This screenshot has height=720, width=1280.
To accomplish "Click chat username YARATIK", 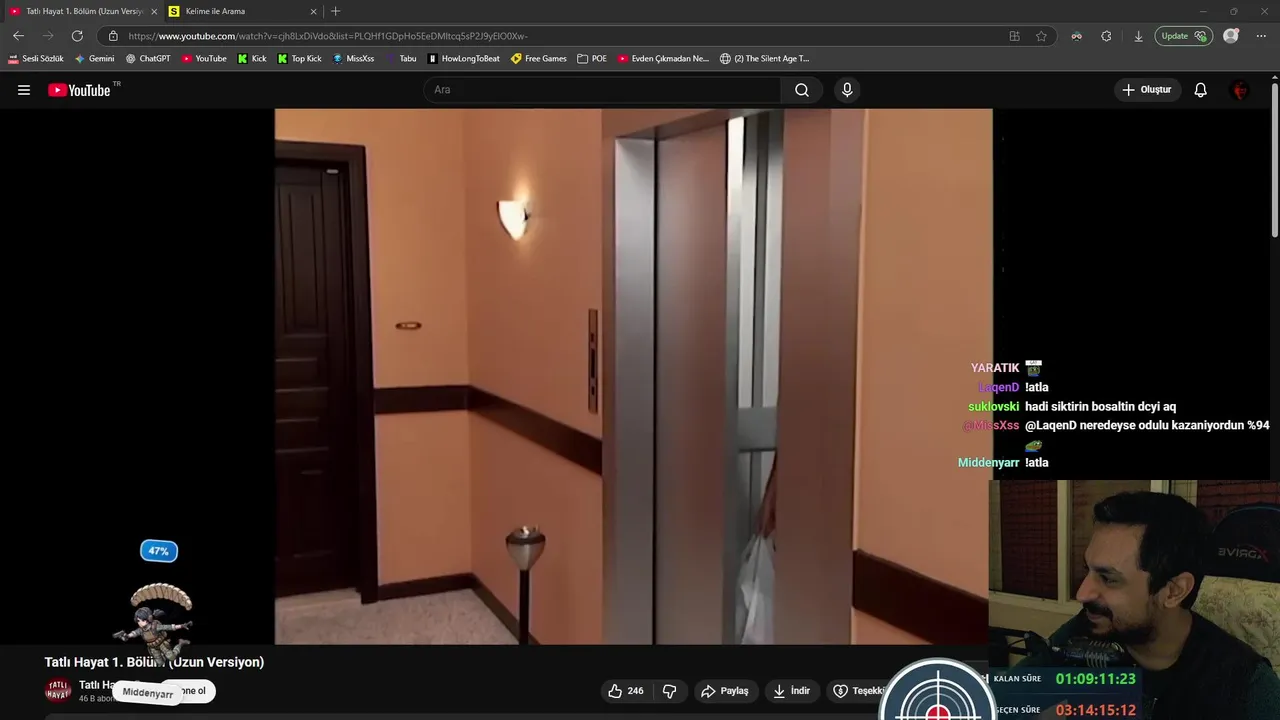I will (995, 368).
